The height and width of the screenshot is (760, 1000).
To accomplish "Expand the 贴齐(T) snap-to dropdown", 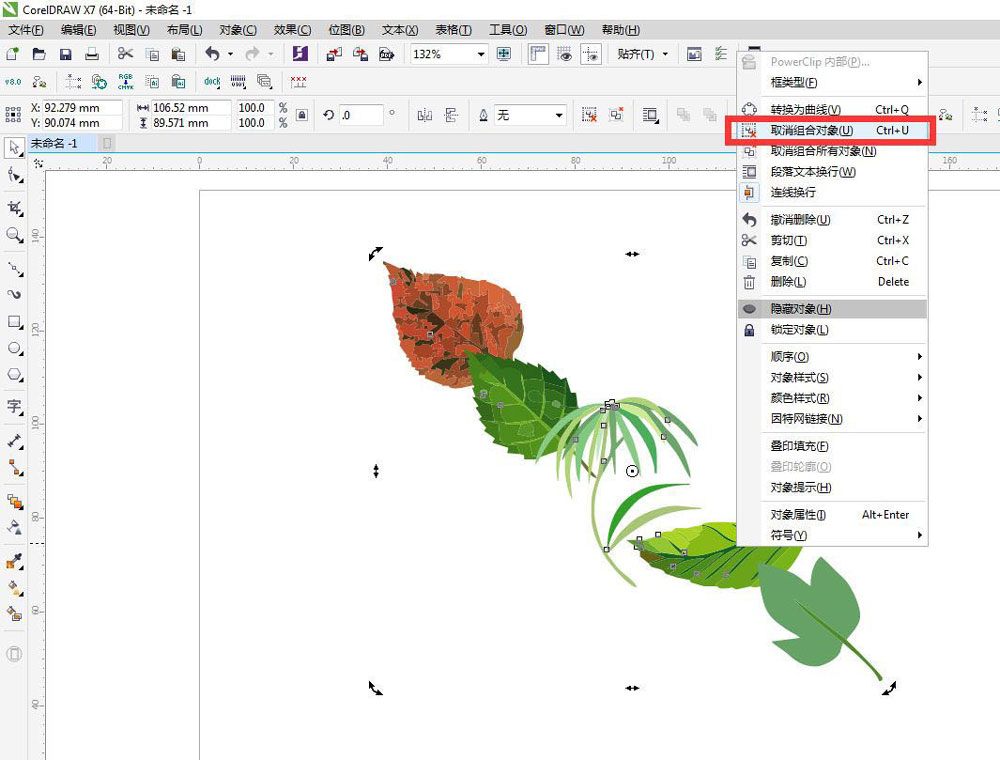I will point(642,54).
